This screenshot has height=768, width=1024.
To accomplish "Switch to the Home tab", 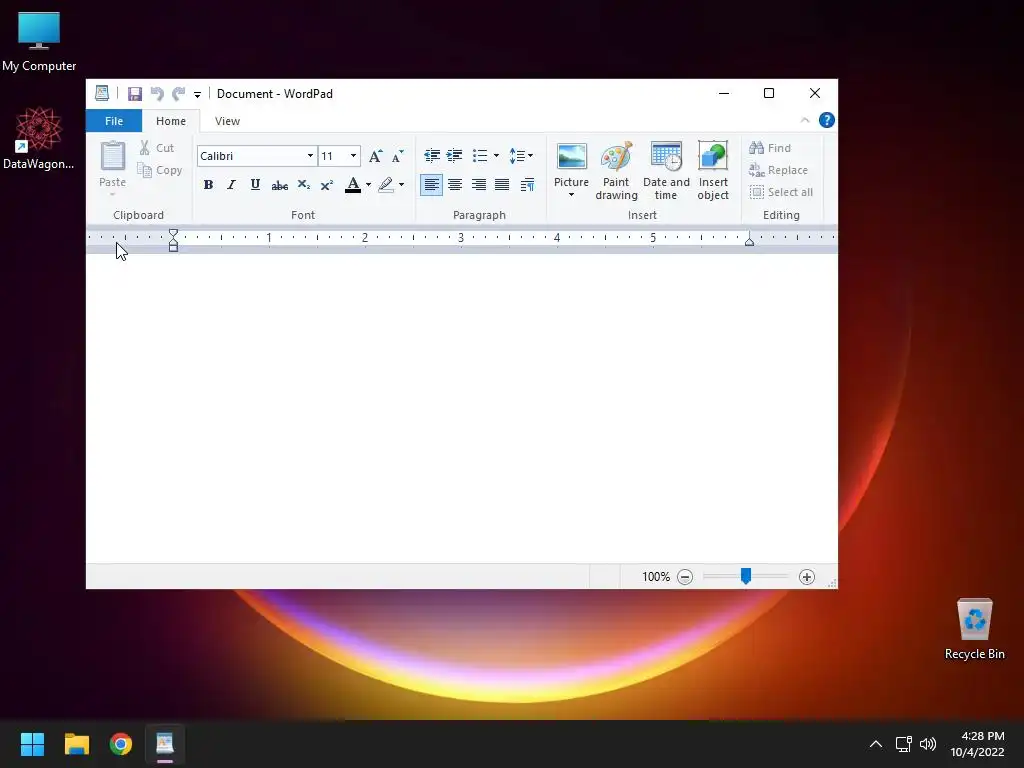I will point(170,121).
